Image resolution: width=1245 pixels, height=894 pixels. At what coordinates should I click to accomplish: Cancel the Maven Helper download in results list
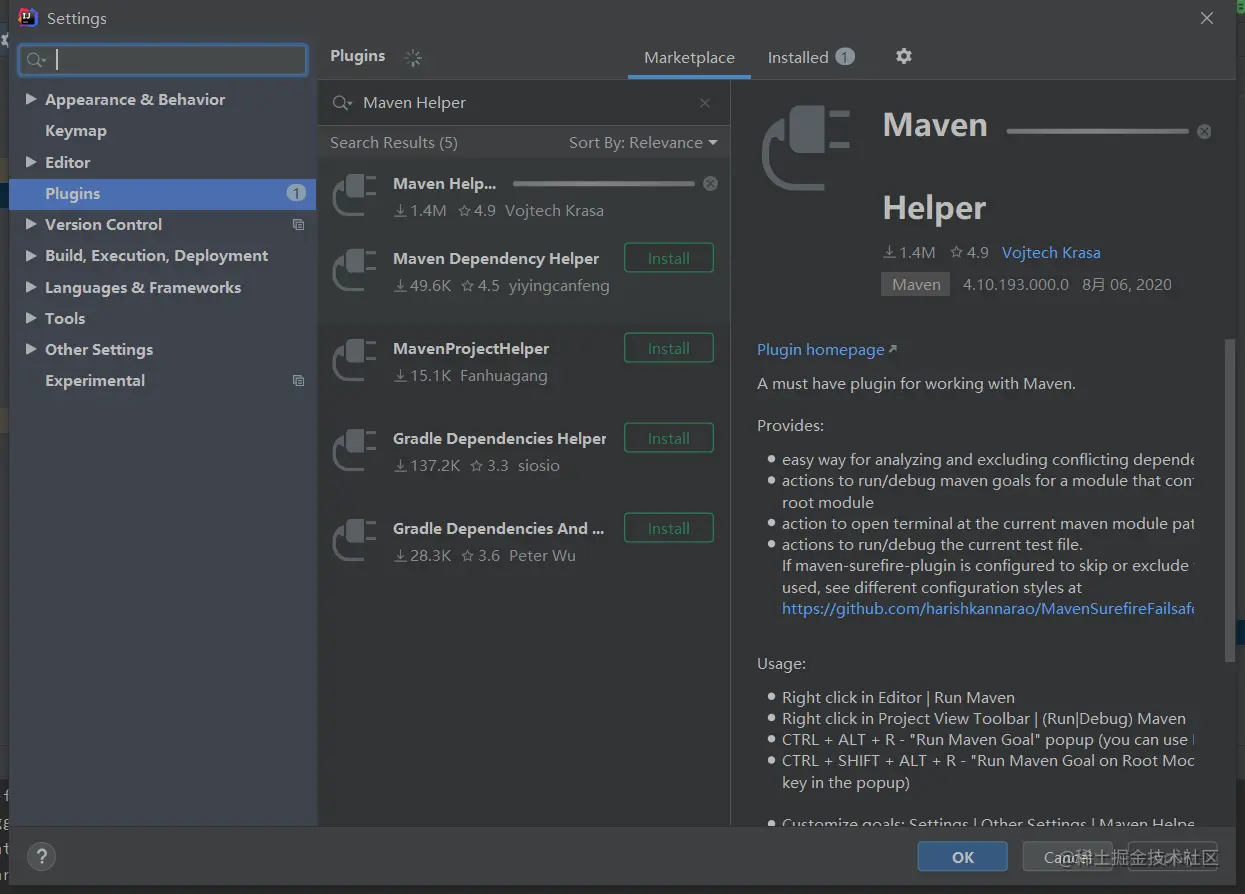coord(710,184)
